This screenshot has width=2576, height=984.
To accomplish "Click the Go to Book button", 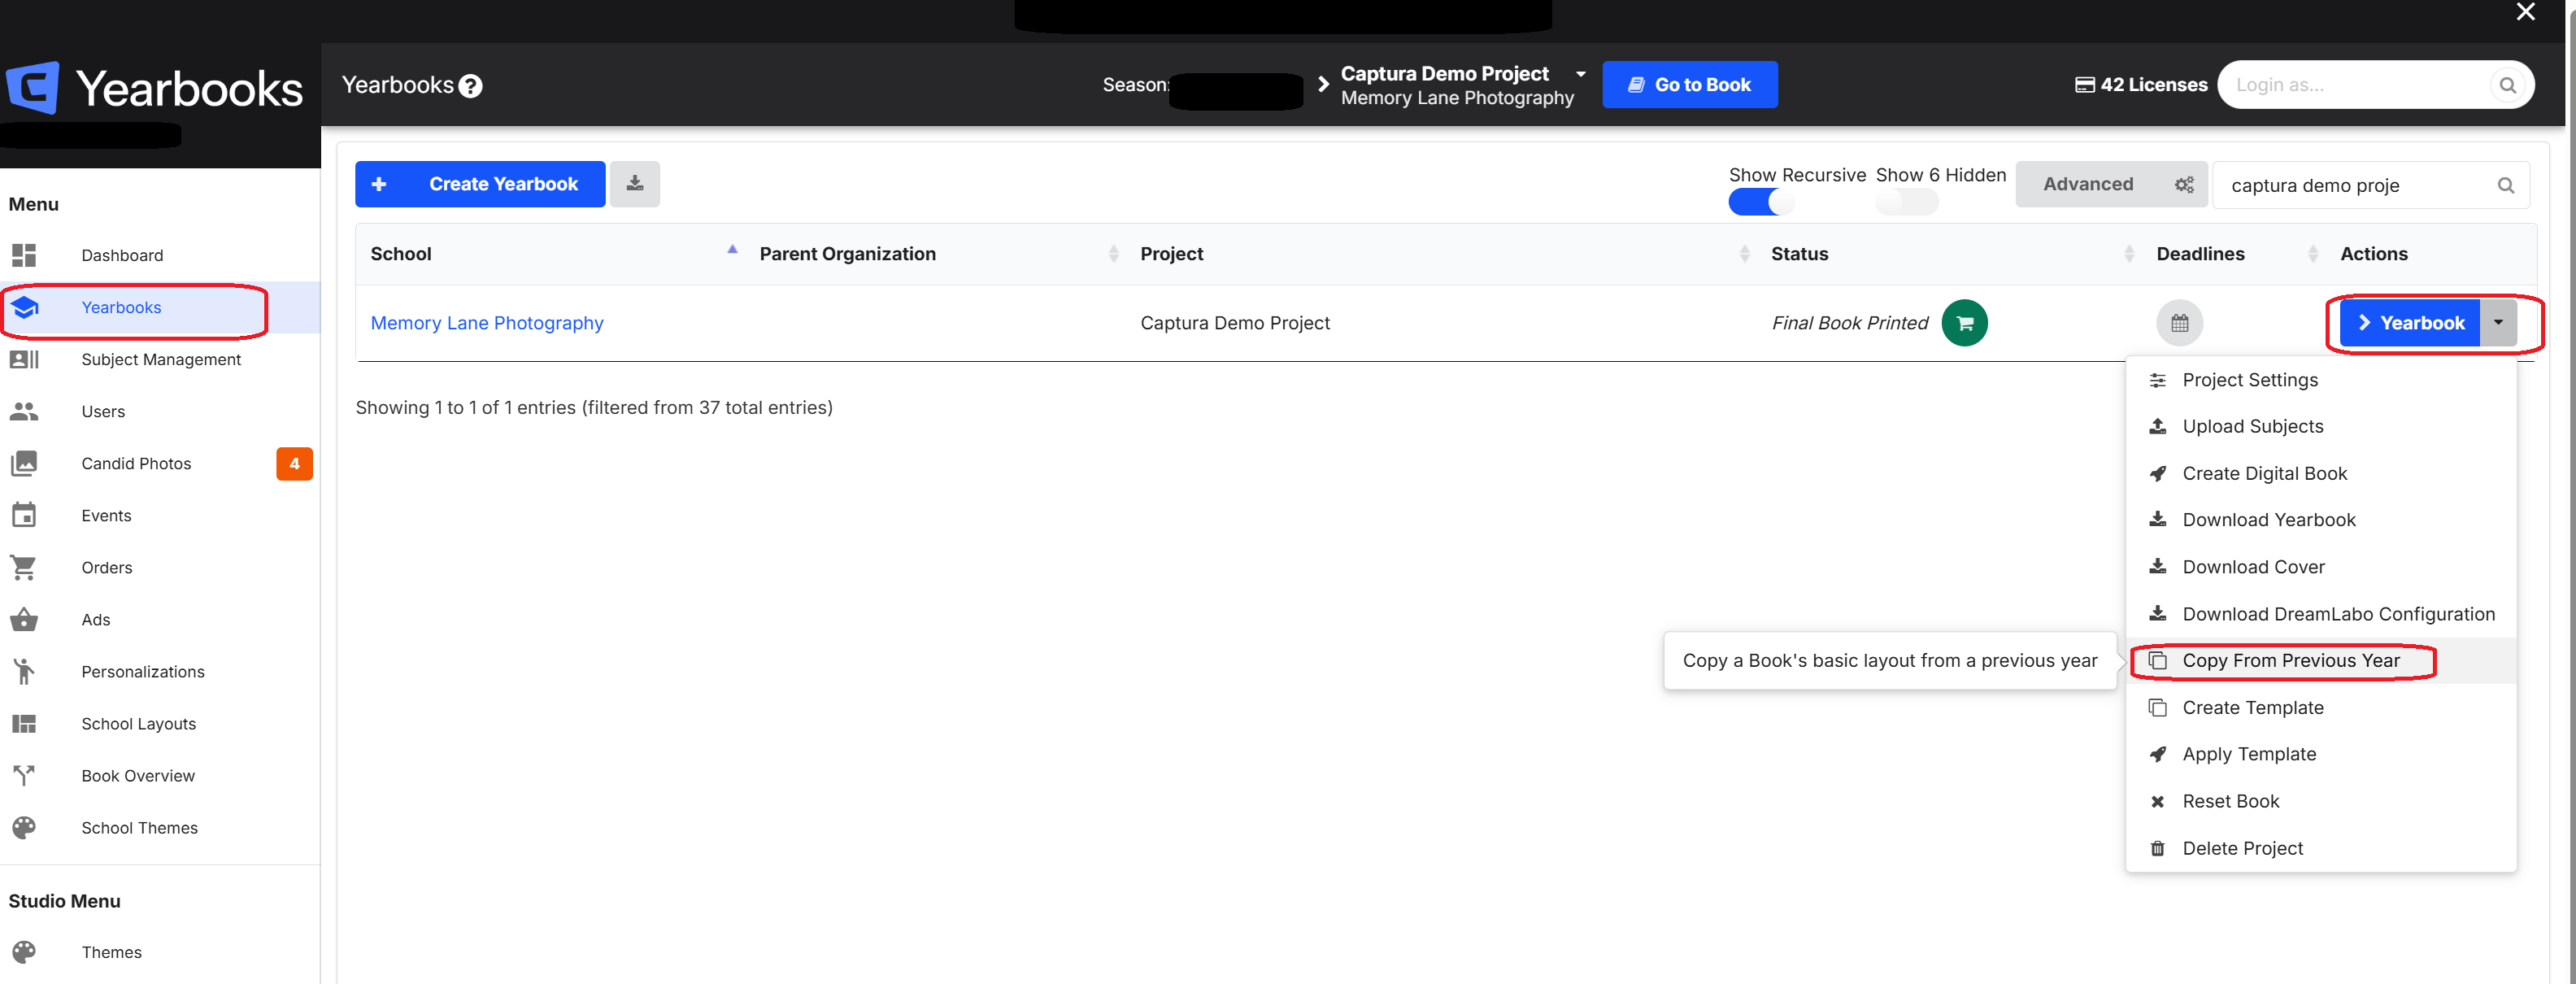I will pos(1689,85).
